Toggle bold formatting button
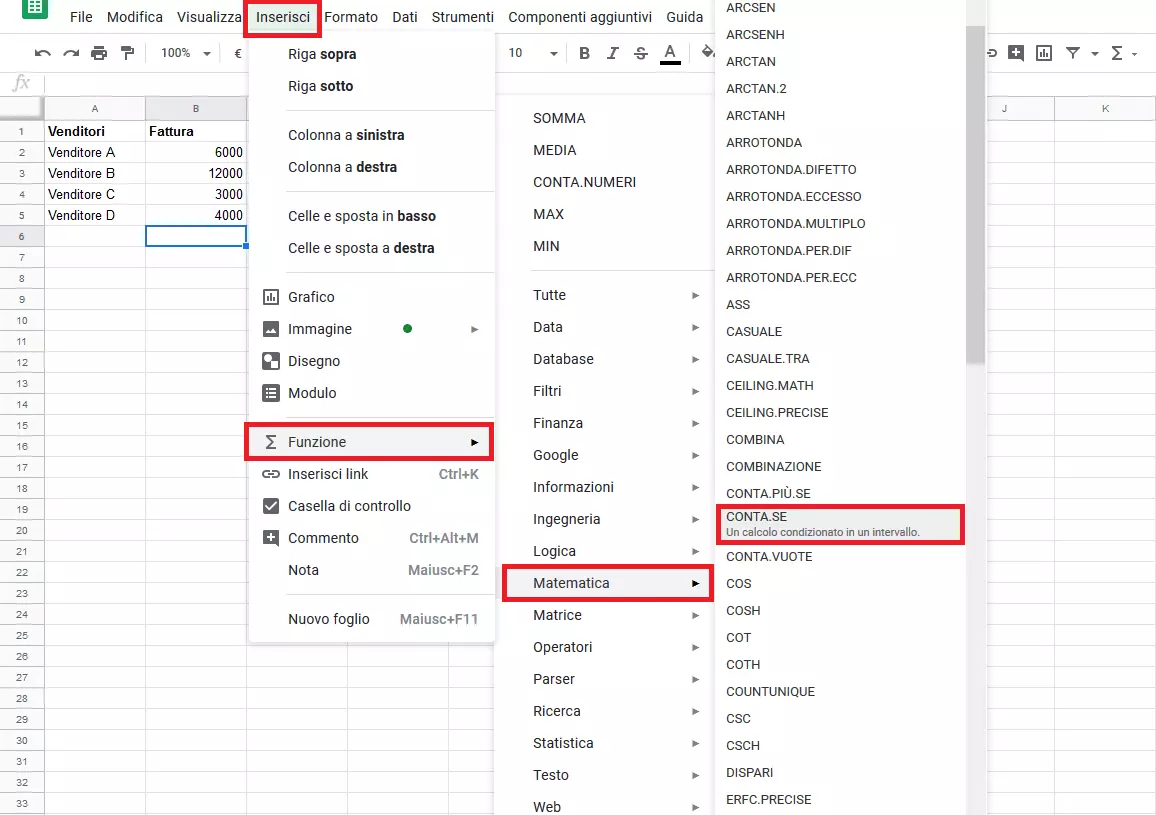 585,53
